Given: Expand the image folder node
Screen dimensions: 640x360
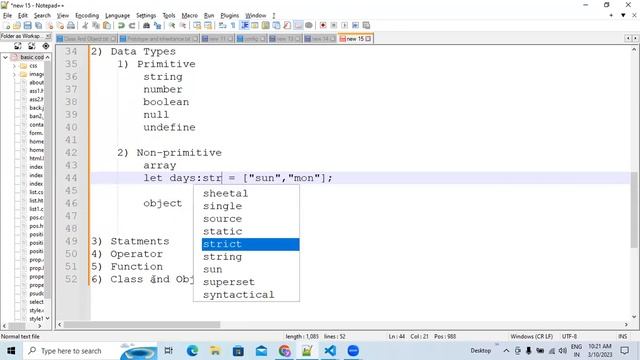Looking at the screenshot, I should [14, 74].
